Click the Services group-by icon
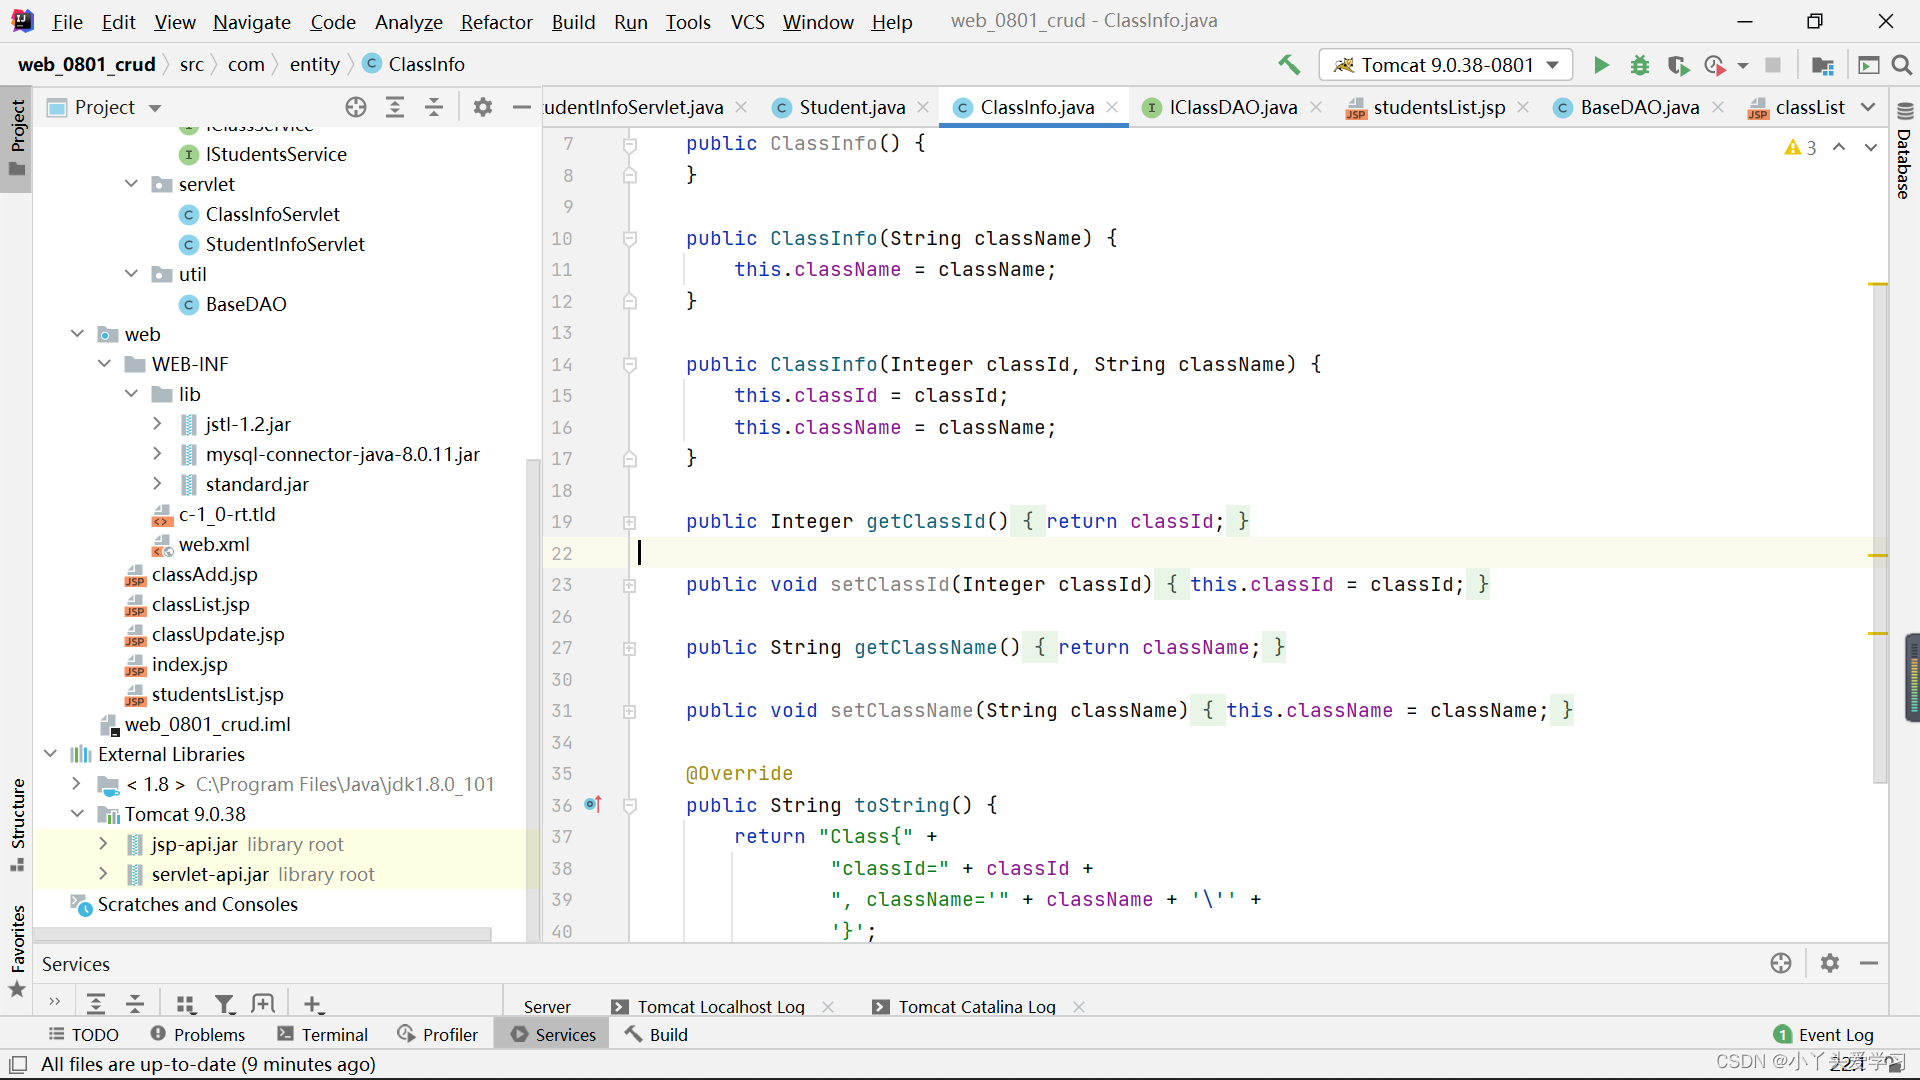The image size is (1920, 1080). pyautogui.click(x=185, y=1003)
